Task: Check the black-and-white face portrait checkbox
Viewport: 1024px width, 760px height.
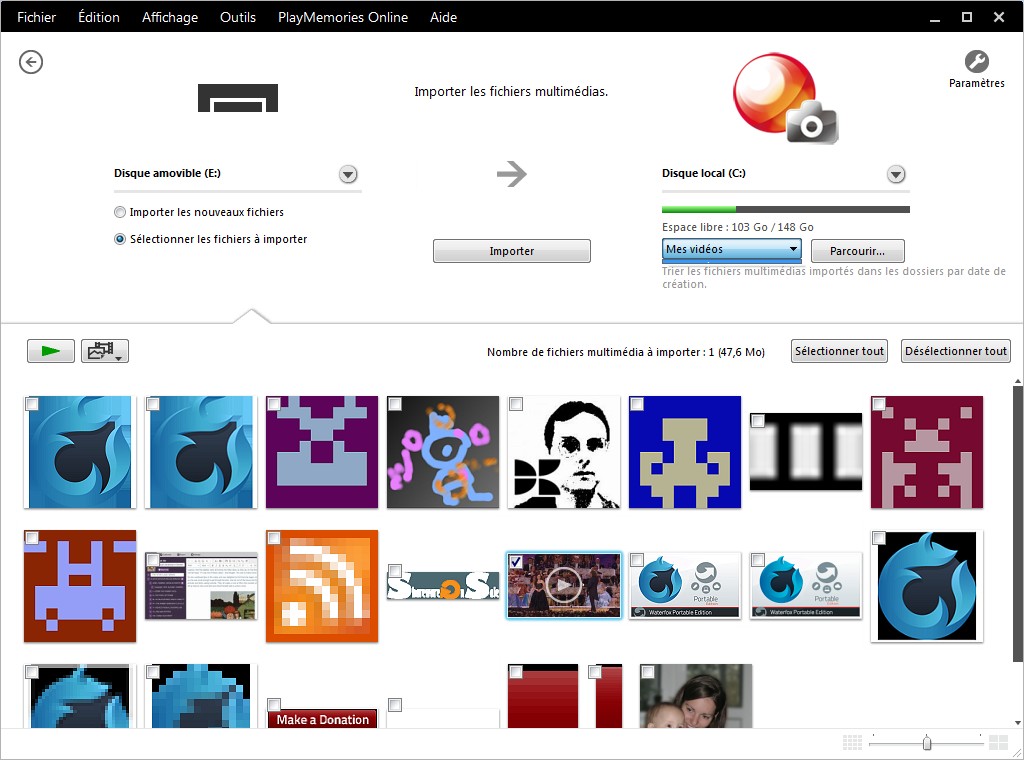Action: [x=515, y=404]
